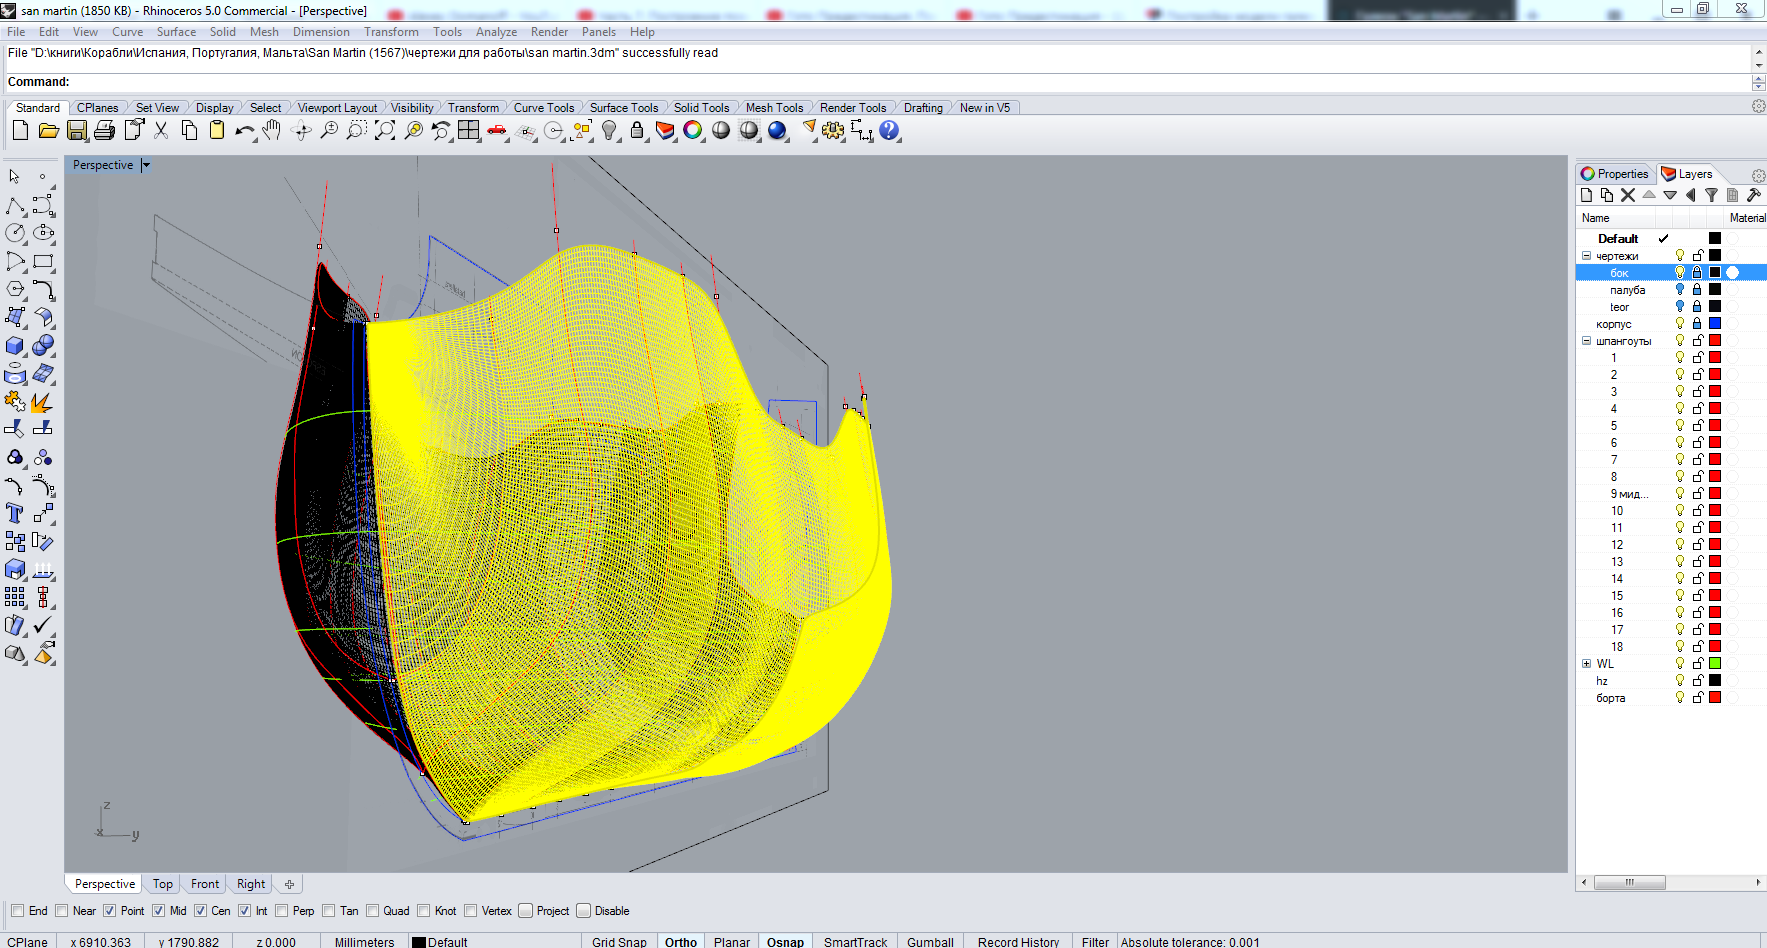This screenshot has width=1767, height=948.
Task: Click the Rendered viewport blue sphere icon
Action: pos(777,131)
